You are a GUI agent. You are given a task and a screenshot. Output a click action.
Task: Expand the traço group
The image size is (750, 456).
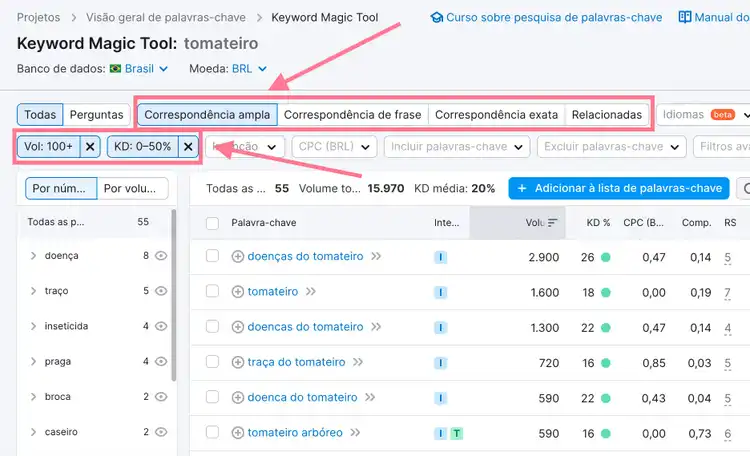tap(33, 291)
